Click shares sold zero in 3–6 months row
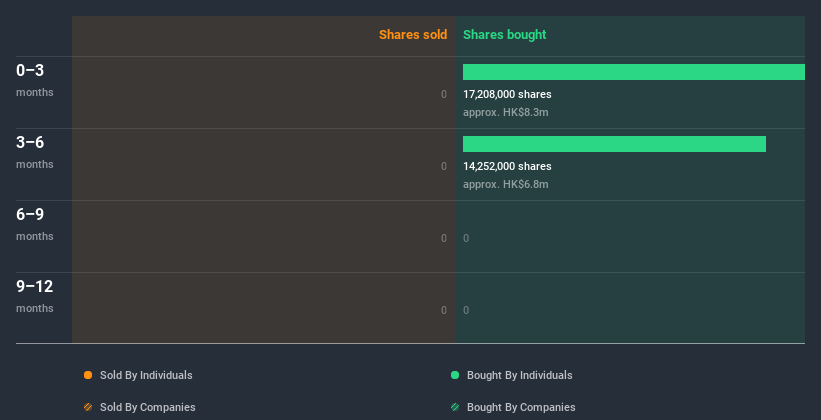821x420 pixels. coord(444,166)
